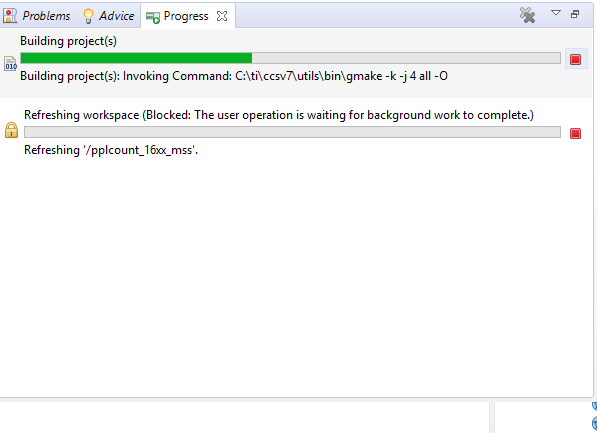Click the Advice lightbulb icon
Viewport: 597px width, 433px height.
tap(88, 16)
